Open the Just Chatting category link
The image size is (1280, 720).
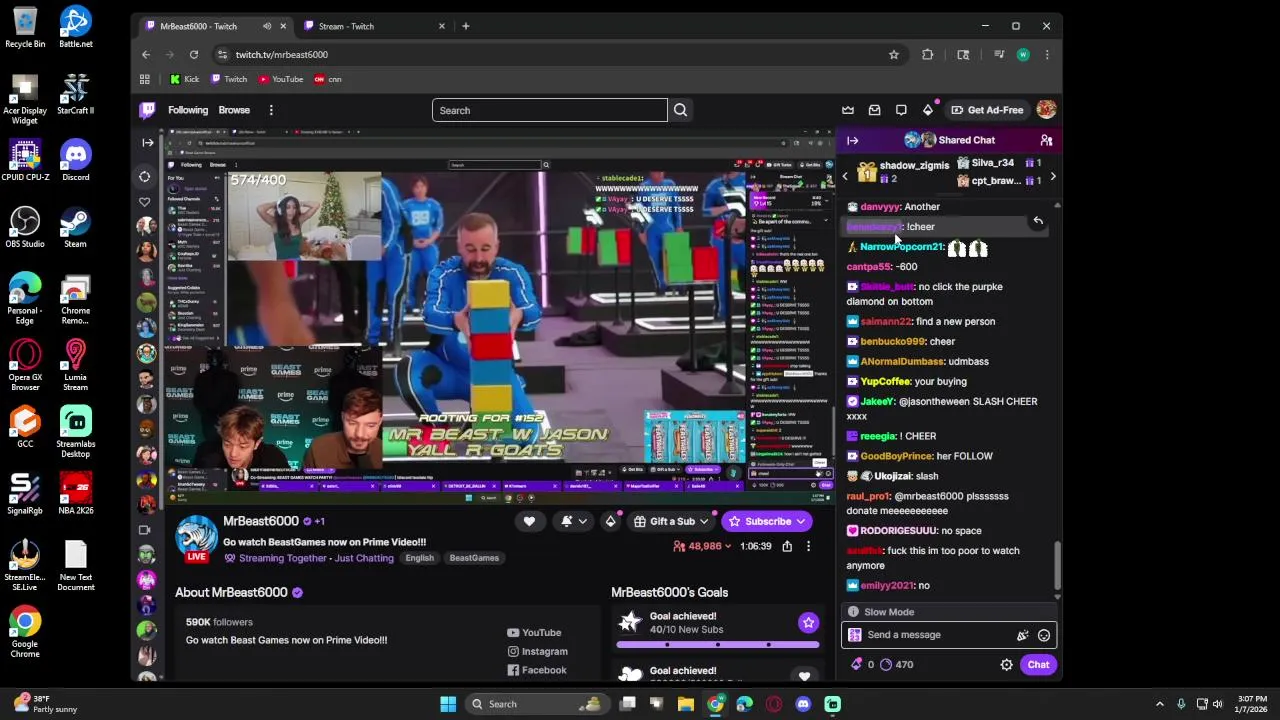tap(364, 558)
